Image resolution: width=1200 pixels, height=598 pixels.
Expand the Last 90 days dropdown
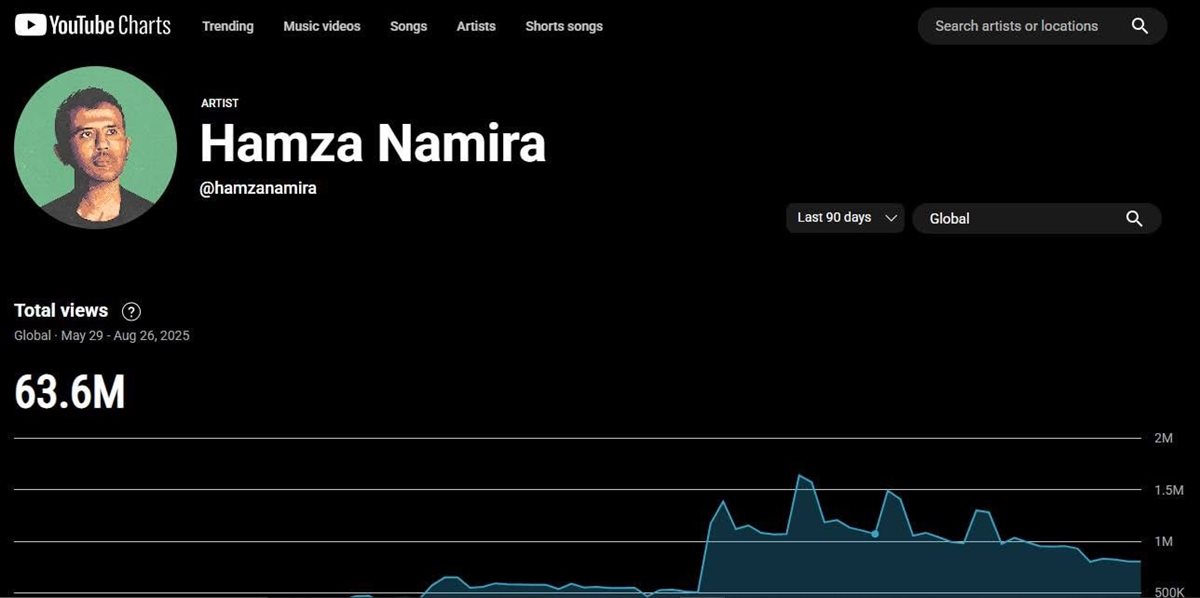[846, 218]
